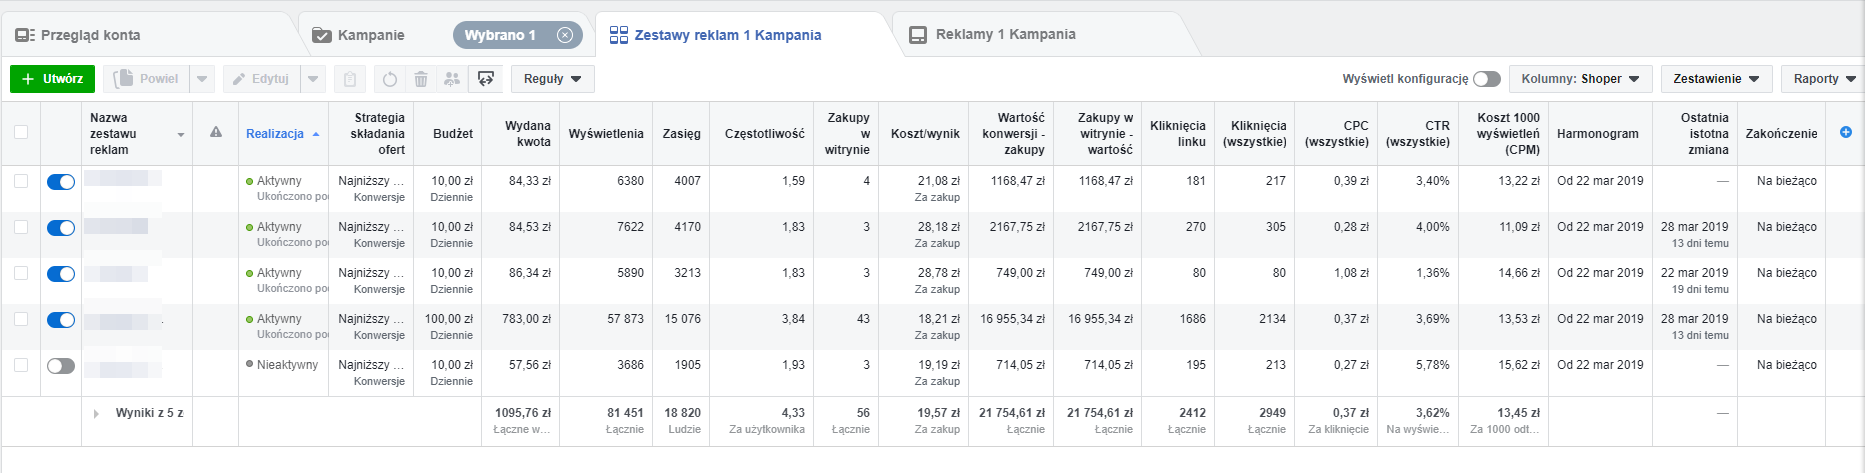Sort by the Budżet column header

click(x=453, y=134)
